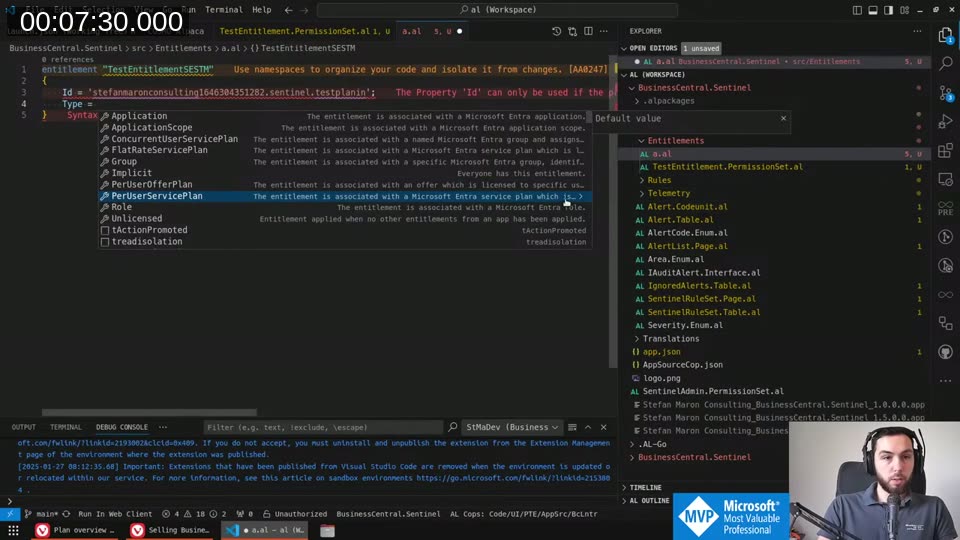Image resolution: width=960 pixels, height=540 pixels.
Task: Click the open changes icon in editor toolbar
Action: point(572,31)
